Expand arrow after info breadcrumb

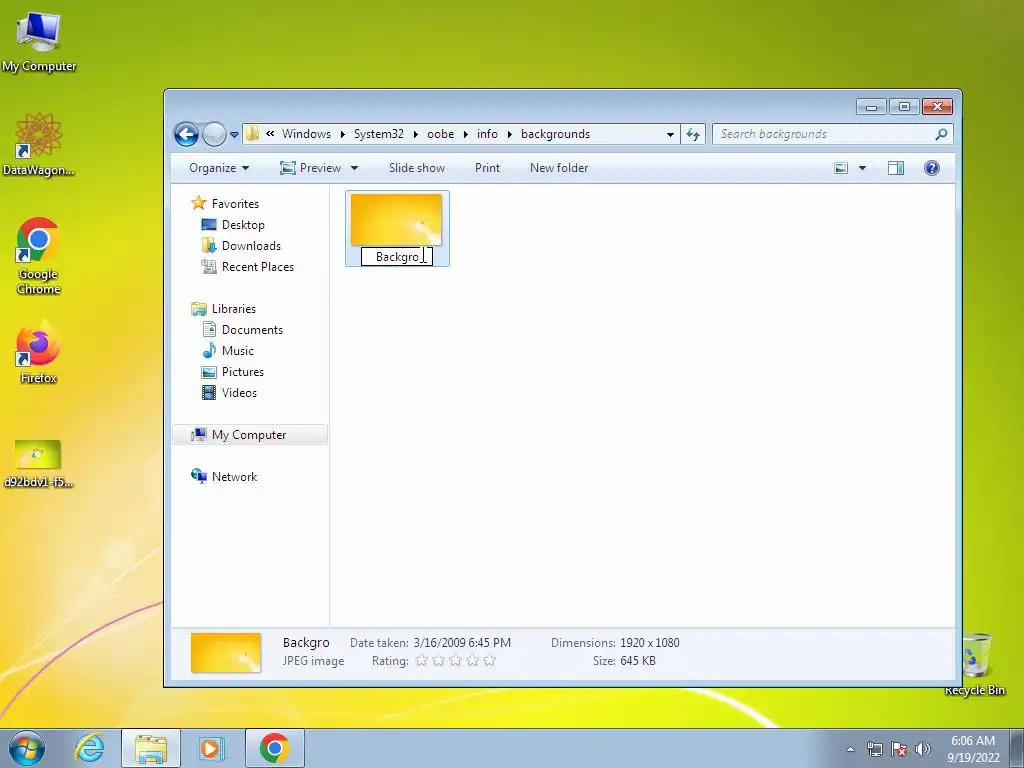509,135
